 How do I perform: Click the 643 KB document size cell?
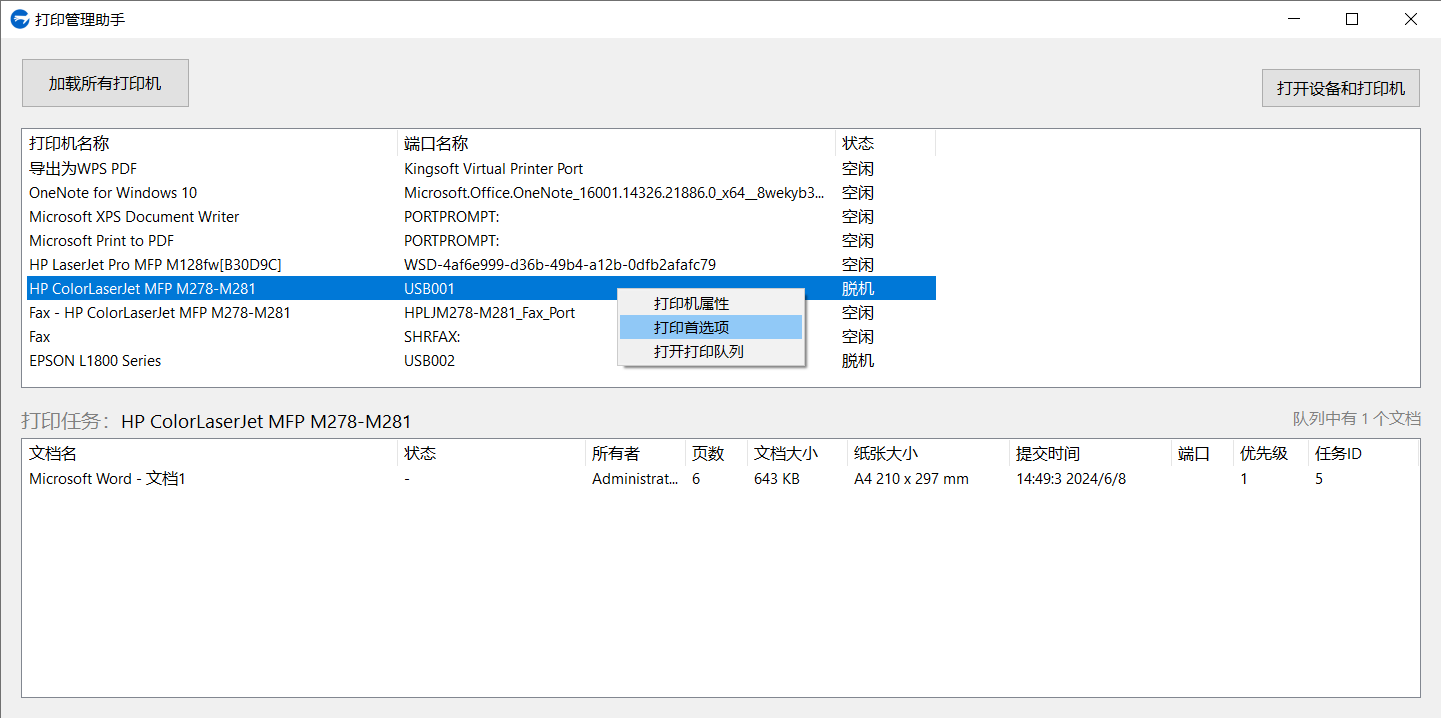coord(777,479)
